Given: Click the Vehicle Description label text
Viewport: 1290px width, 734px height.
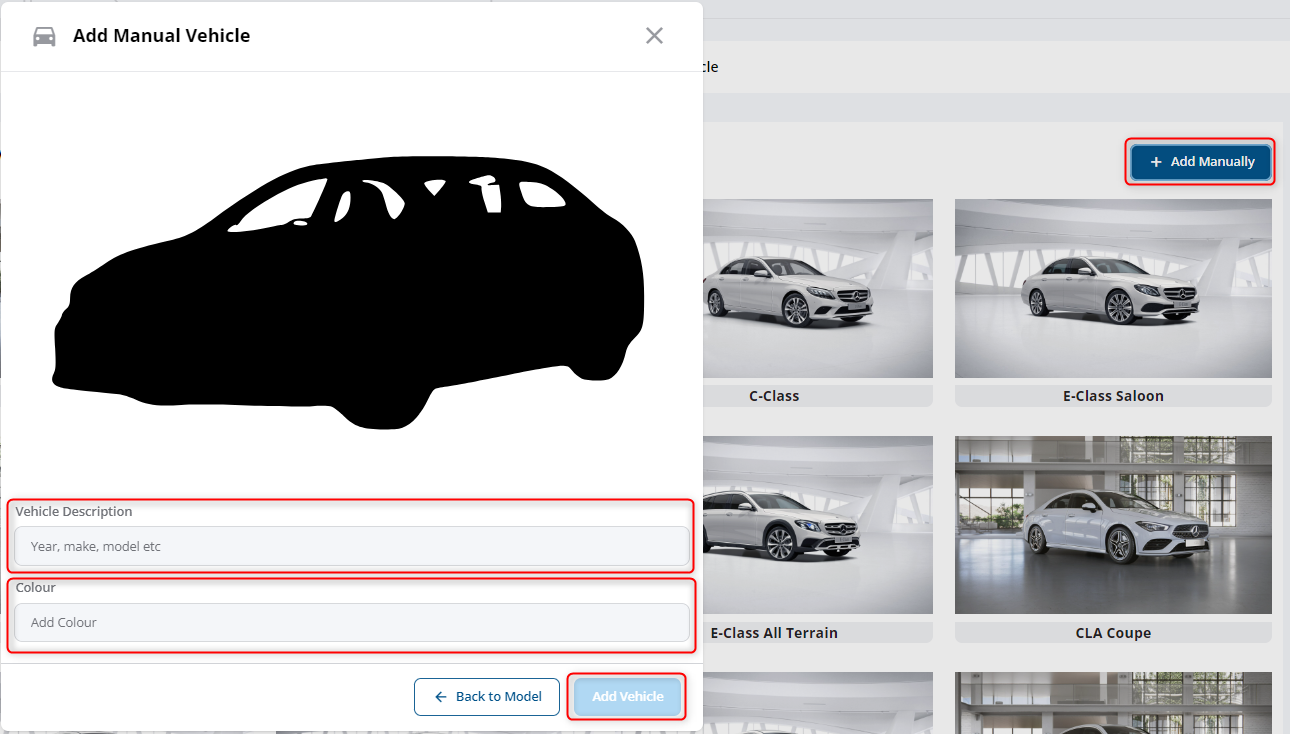Looking at the screenshot, I should coord(74,511).
